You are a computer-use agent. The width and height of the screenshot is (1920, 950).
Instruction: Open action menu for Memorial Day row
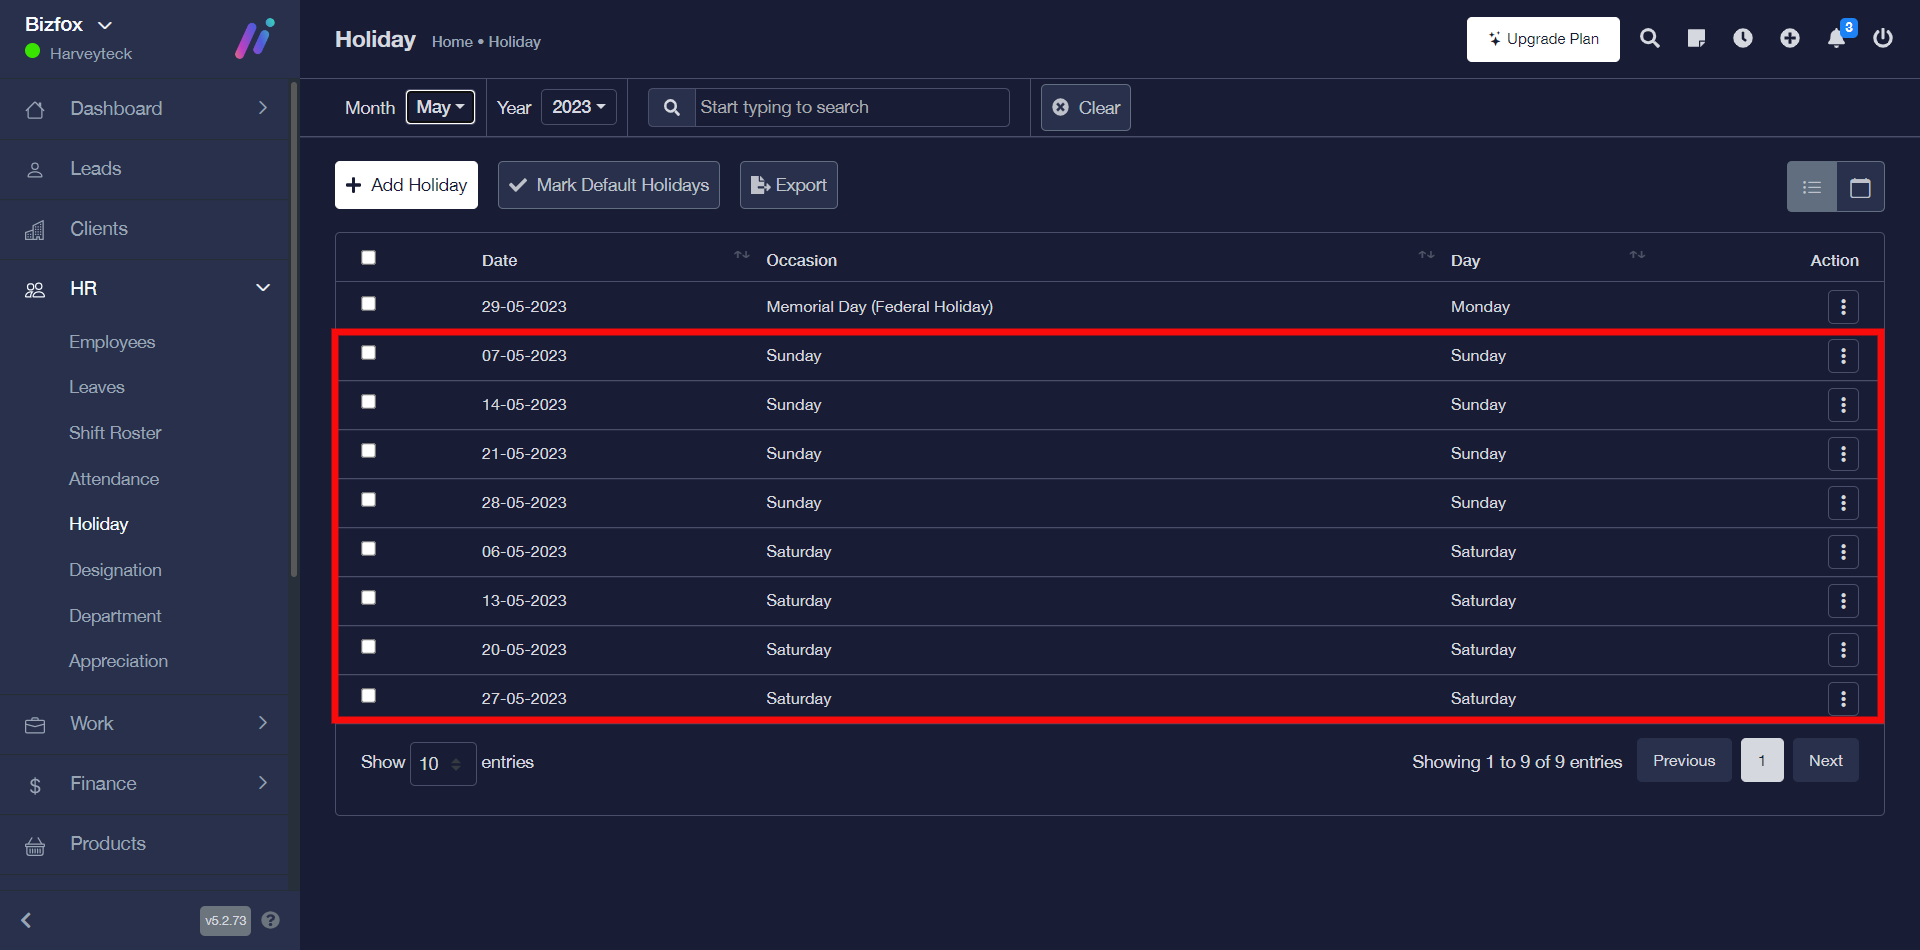(1842, 307)
